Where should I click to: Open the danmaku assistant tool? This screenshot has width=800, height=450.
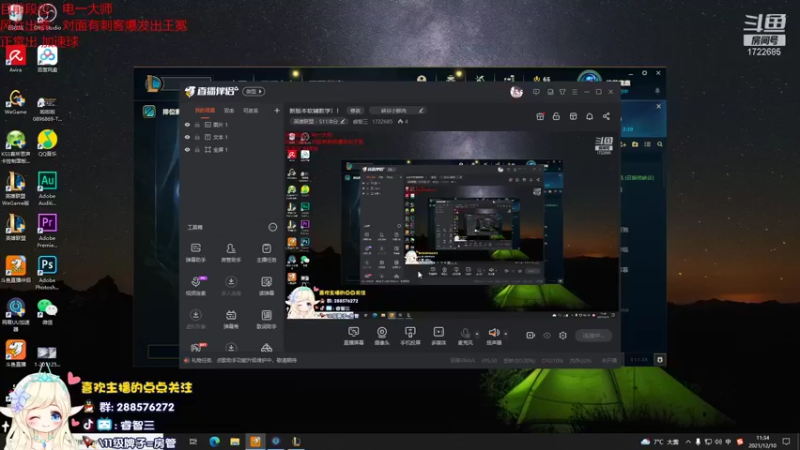(195, 253)
